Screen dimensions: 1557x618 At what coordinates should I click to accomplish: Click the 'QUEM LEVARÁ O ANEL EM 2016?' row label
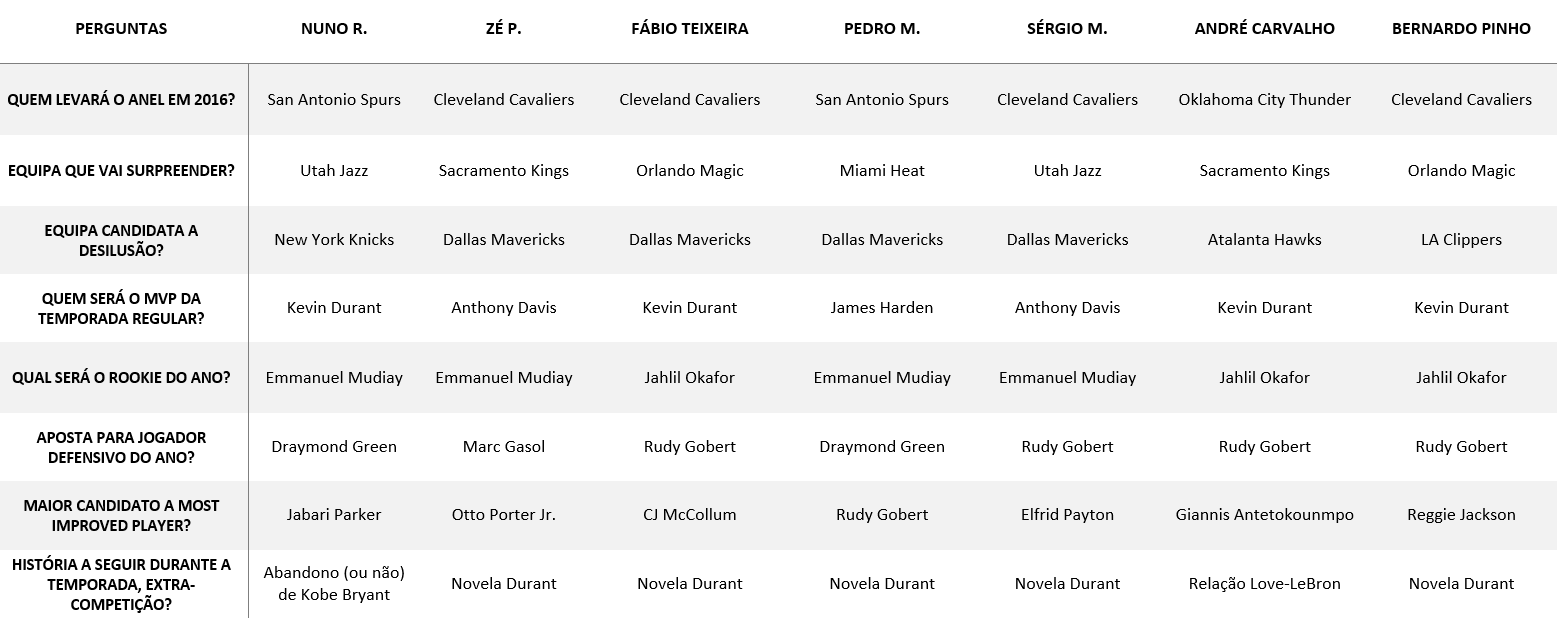[x=121, y=100]
